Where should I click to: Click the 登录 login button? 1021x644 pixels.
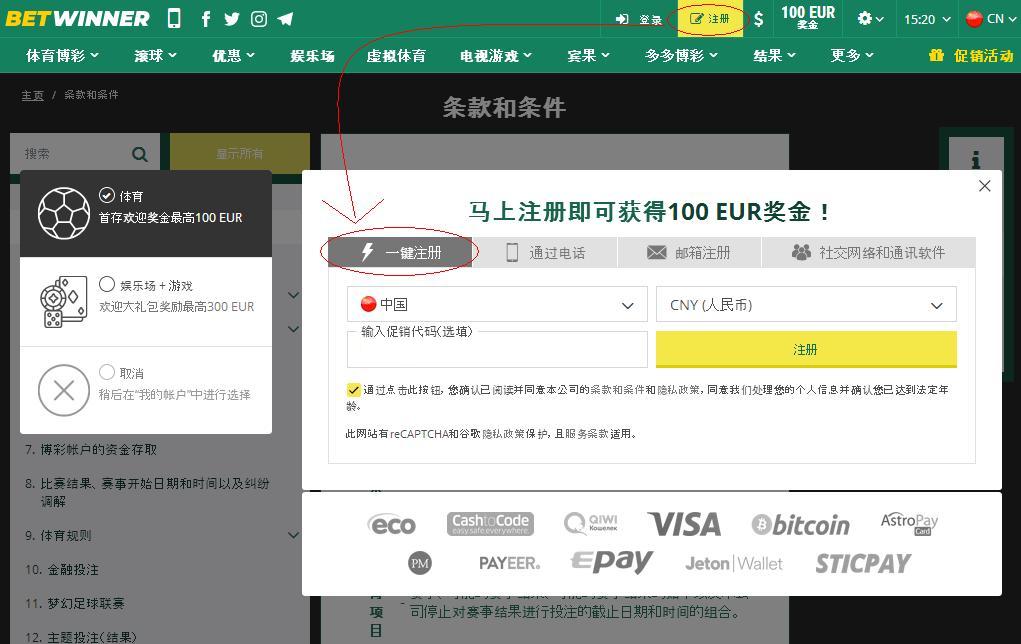pyautogui.click(x=639, y=19)
